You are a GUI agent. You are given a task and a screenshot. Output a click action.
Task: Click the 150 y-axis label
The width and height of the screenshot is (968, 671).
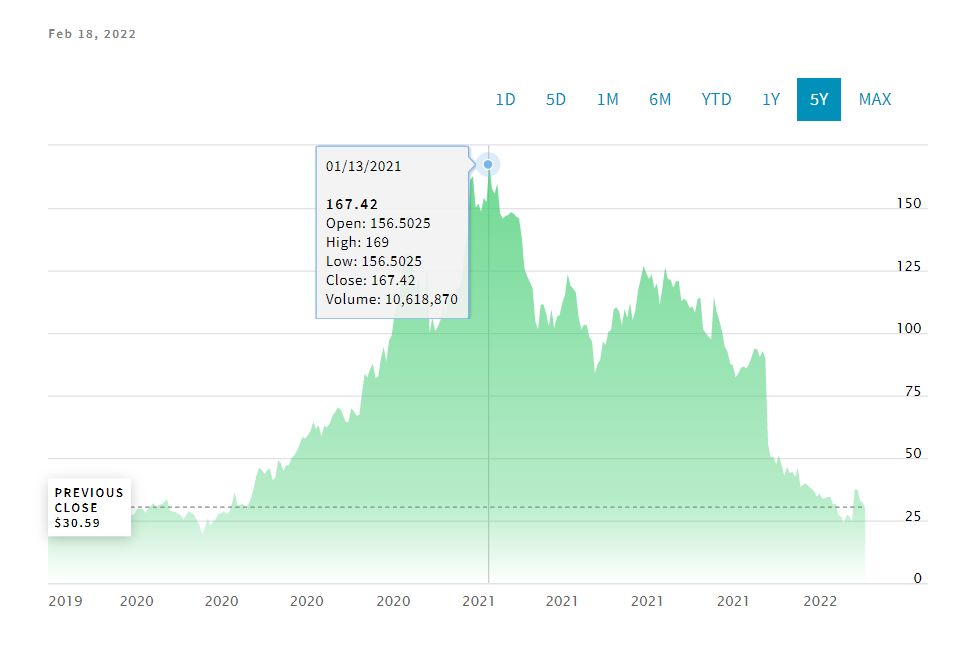point(909,203)
